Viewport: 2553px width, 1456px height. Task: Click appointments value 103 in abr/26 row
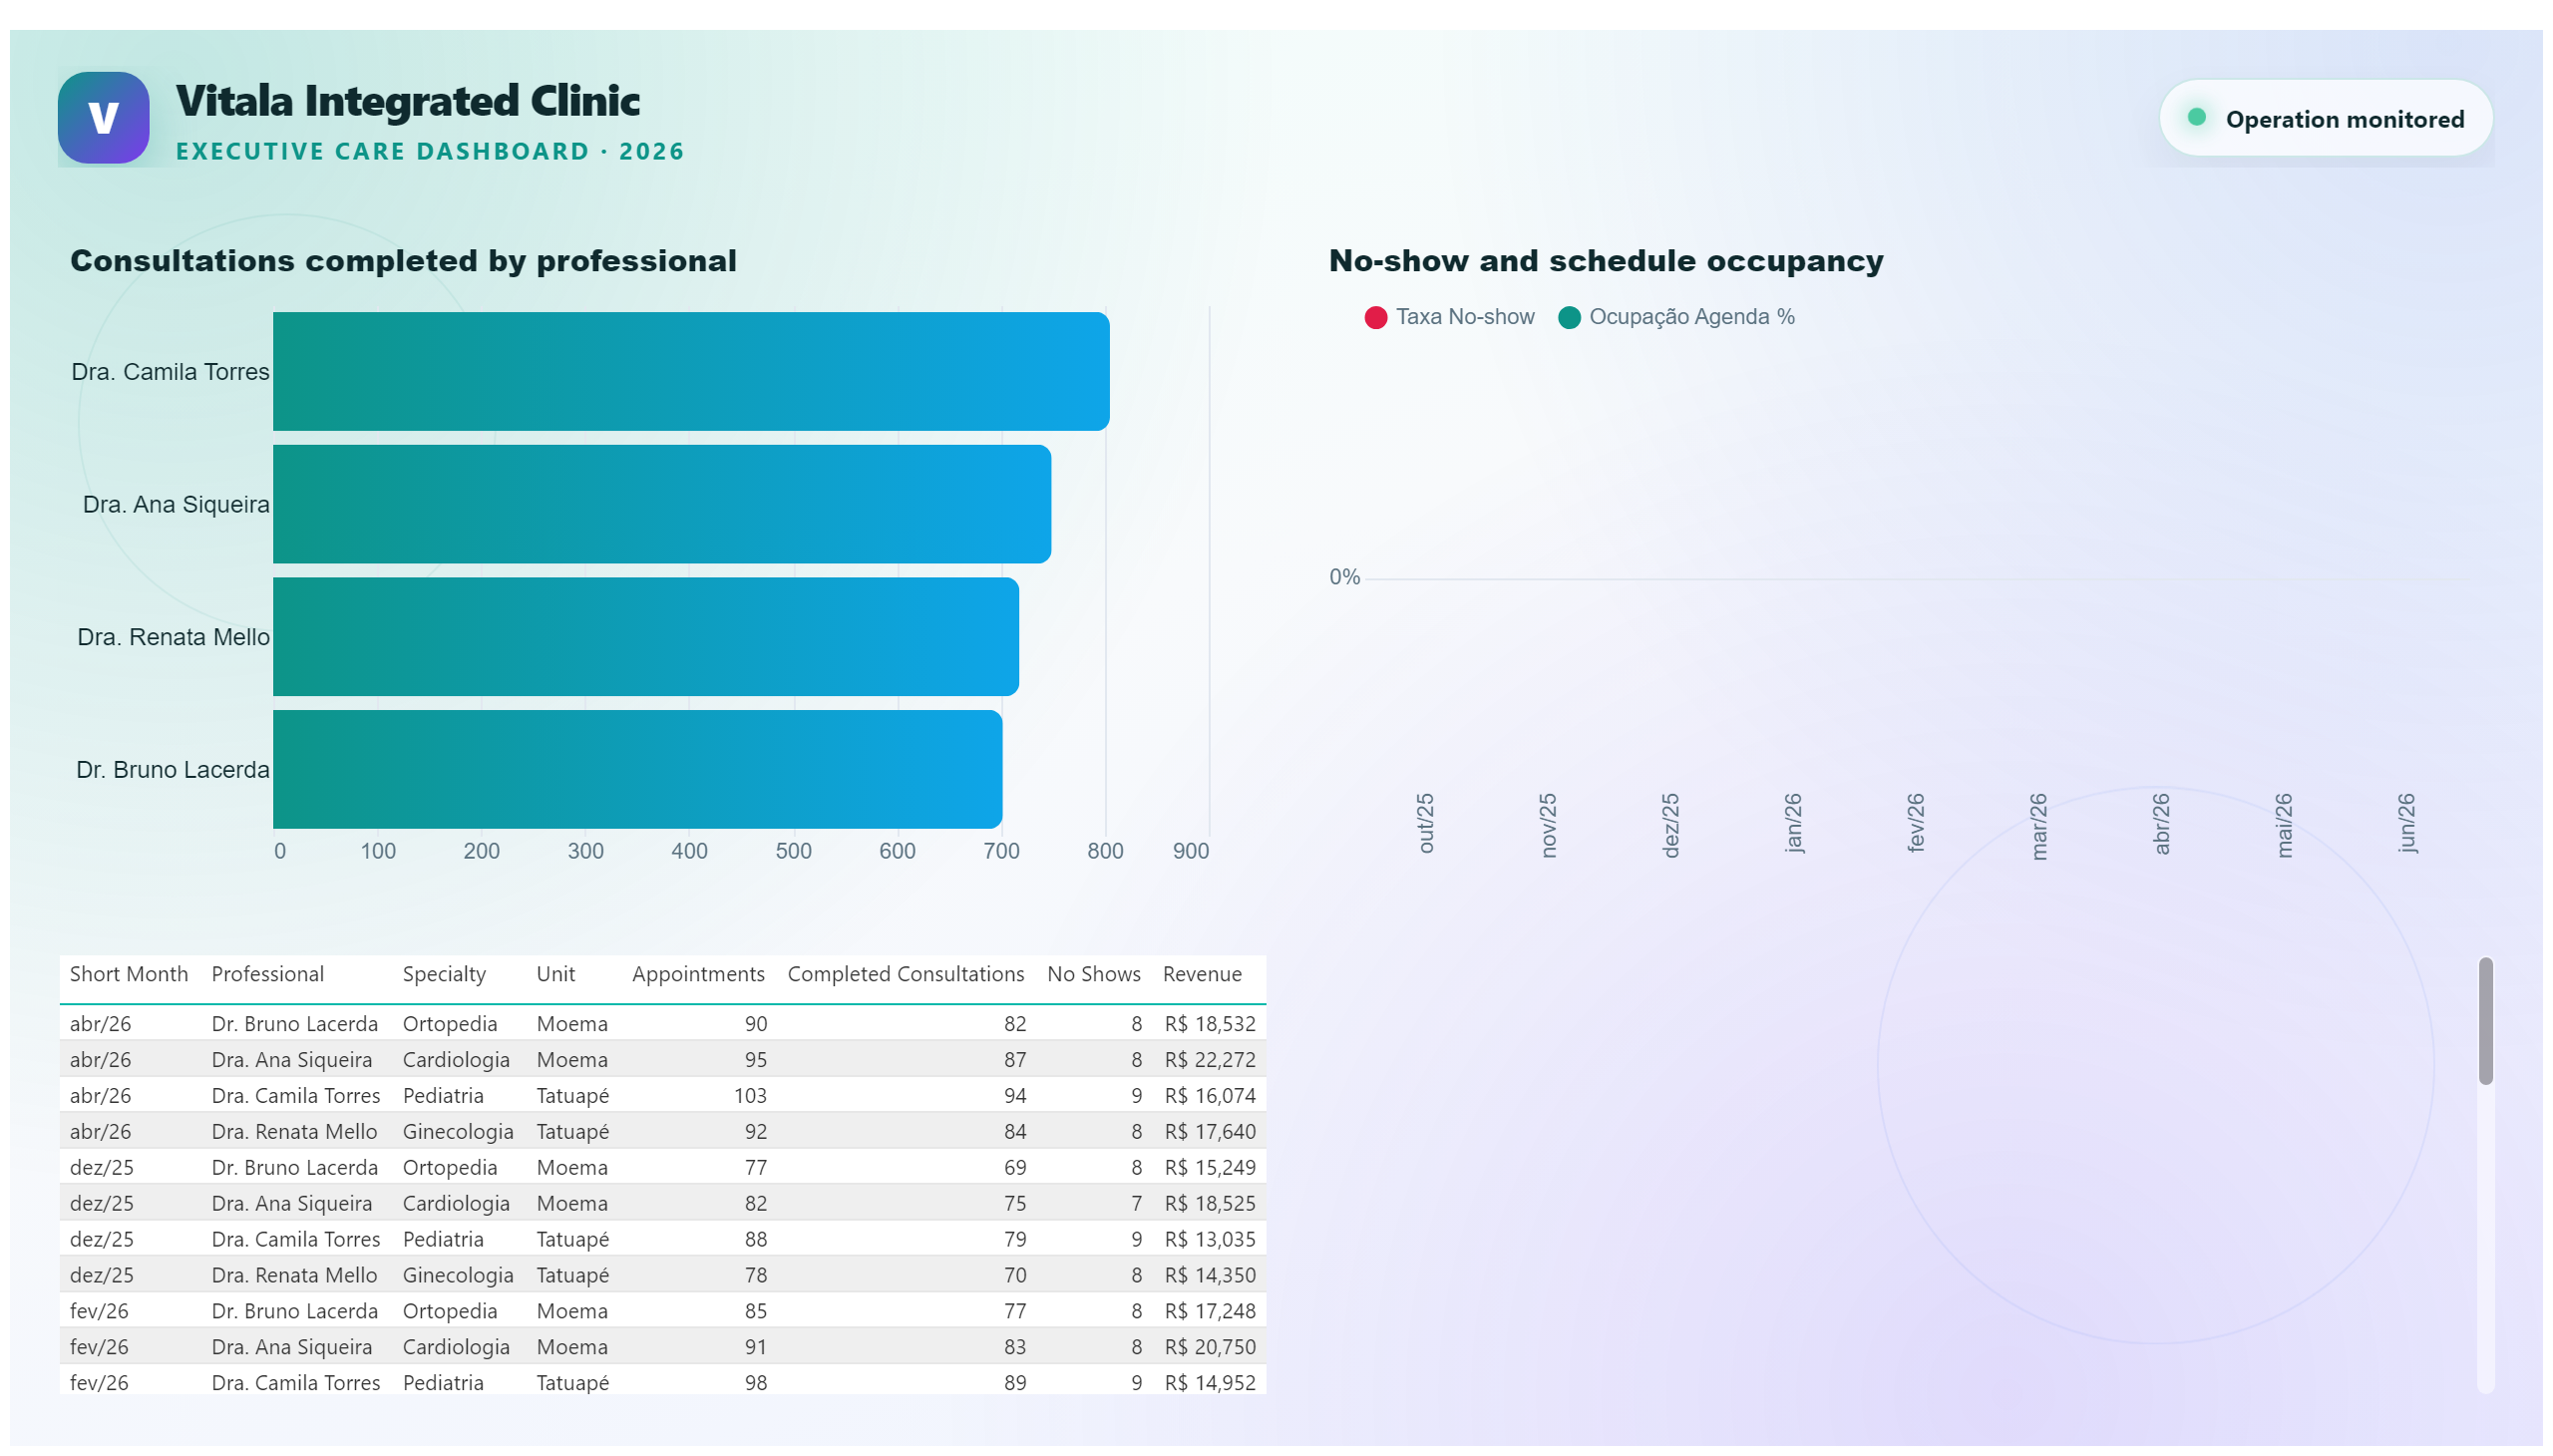(x=750, y=1096)
